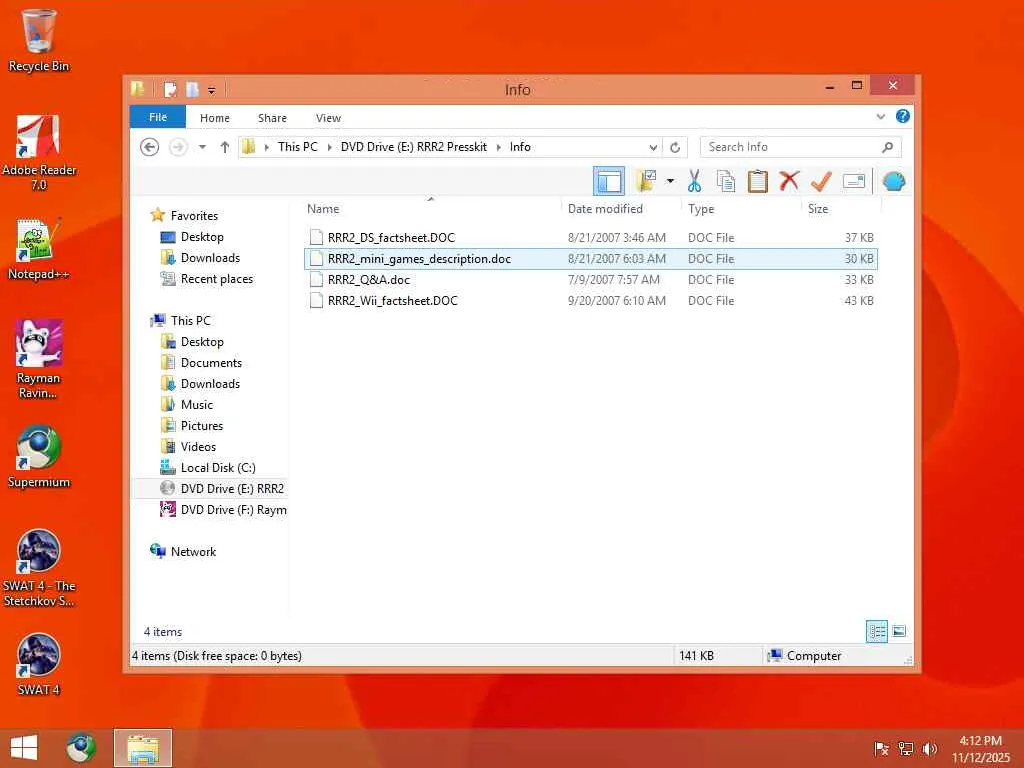The image size is (1024, 768).
Task: Open the address bar history dropdown
Action: 653,147
